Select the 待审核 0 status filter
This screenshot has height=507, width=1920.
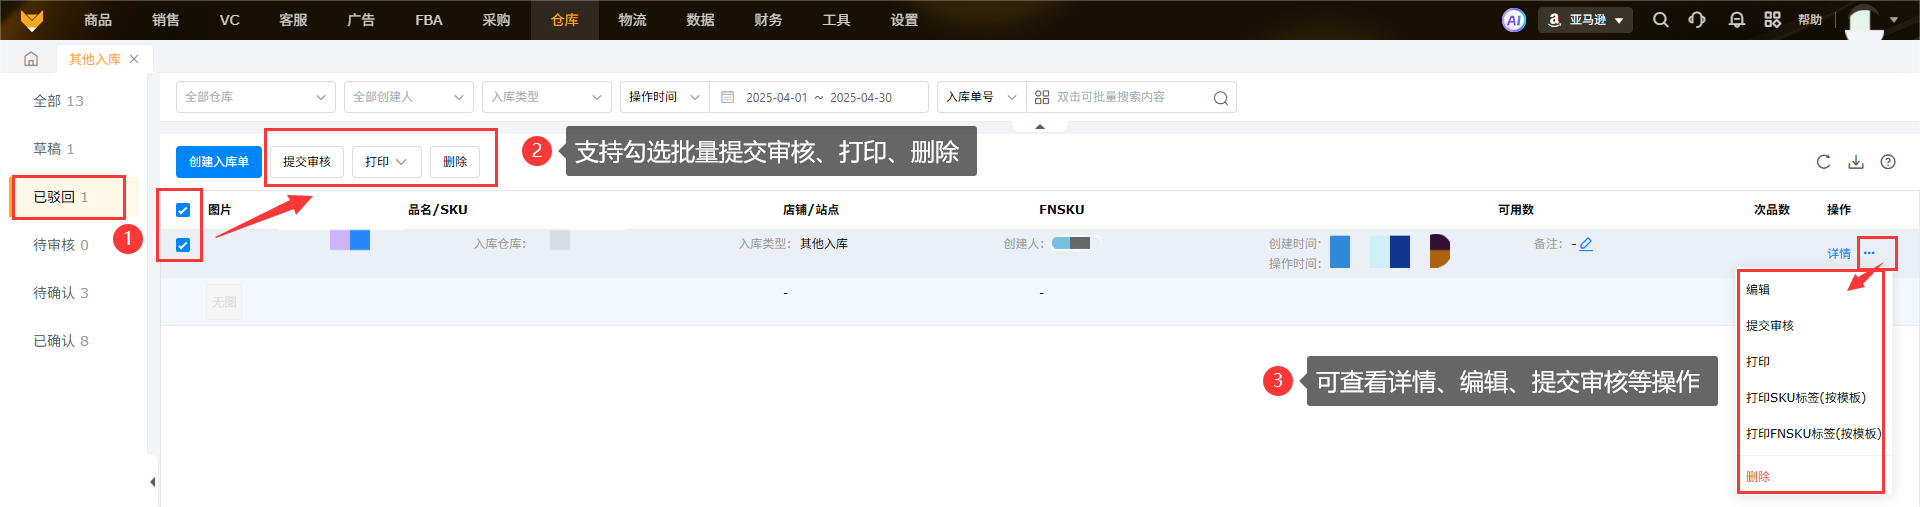coord(61,245)
